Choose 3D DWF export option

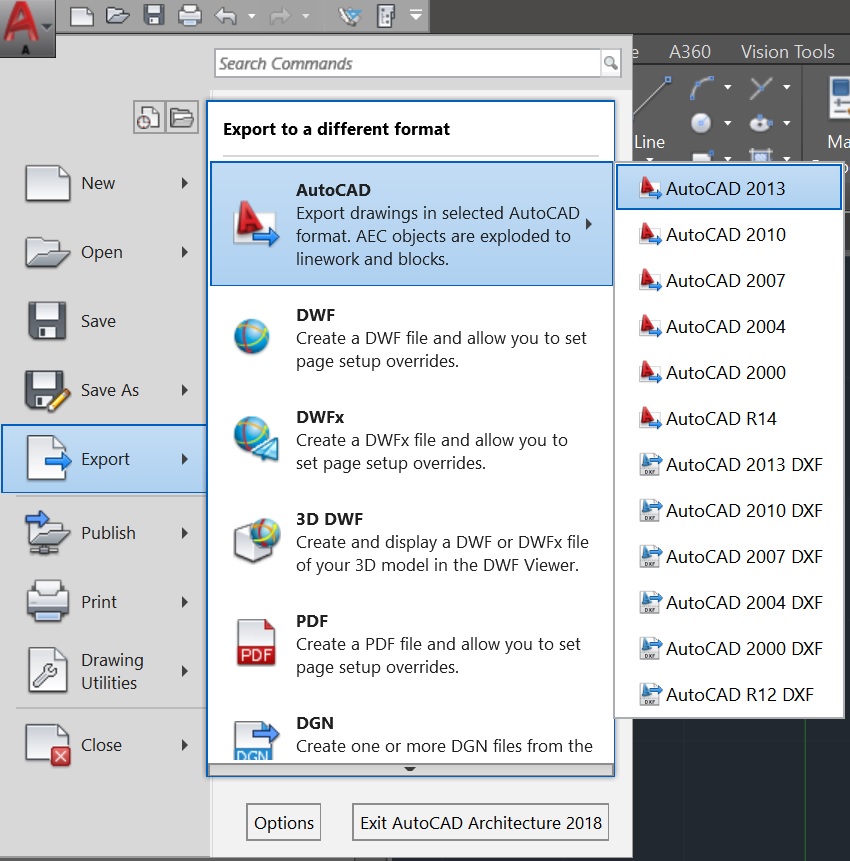point(411,541)
